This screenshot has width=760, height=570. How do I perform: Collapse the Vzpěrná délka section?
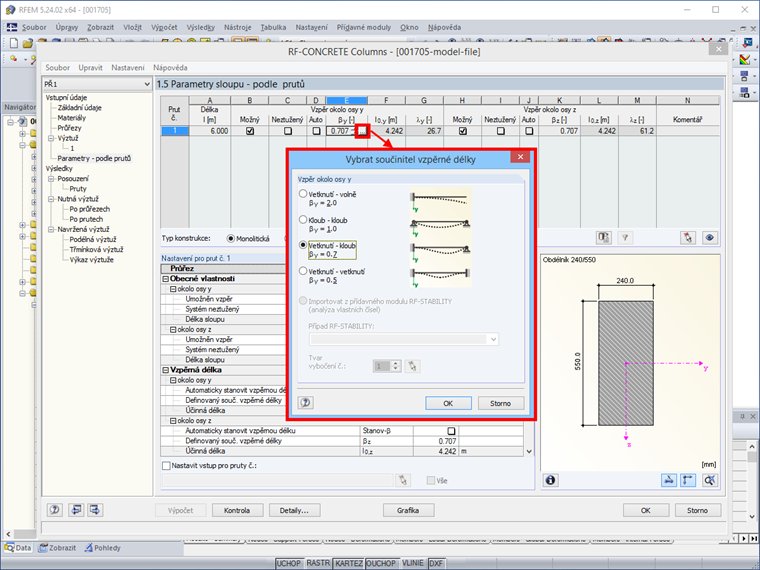click(x=165, y=370)
